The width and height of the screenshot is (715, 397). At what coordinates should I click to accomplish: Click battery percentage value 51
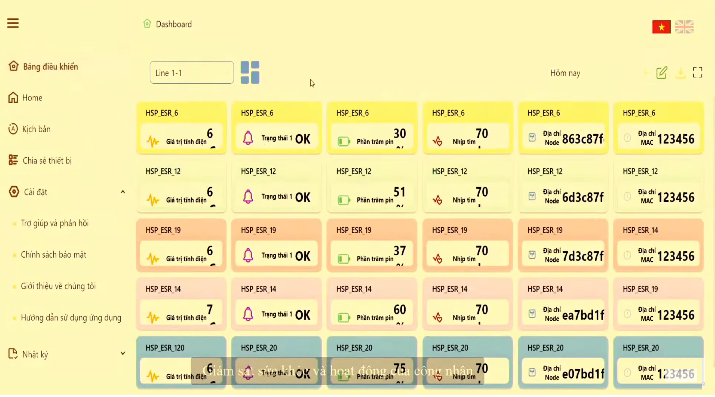point(399,192)
